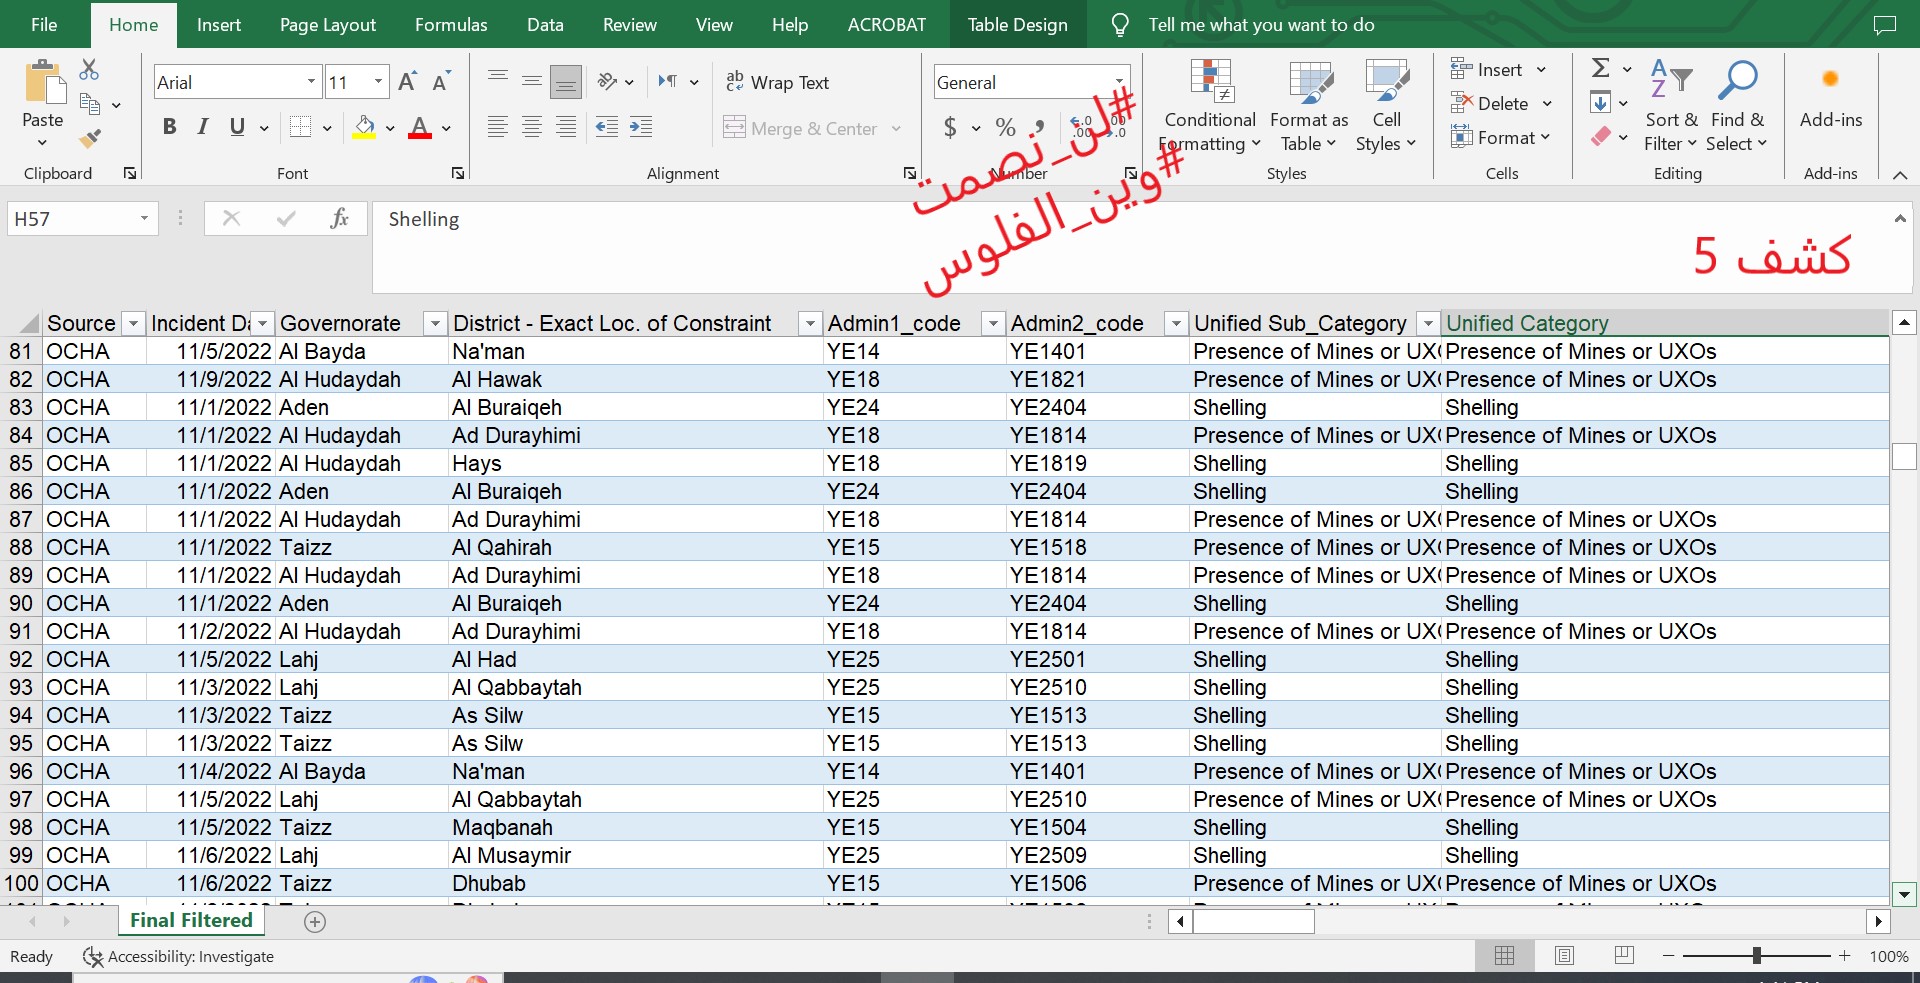
Task: Switch to the Formulas ribbon tab
Action: coord(451,25)
